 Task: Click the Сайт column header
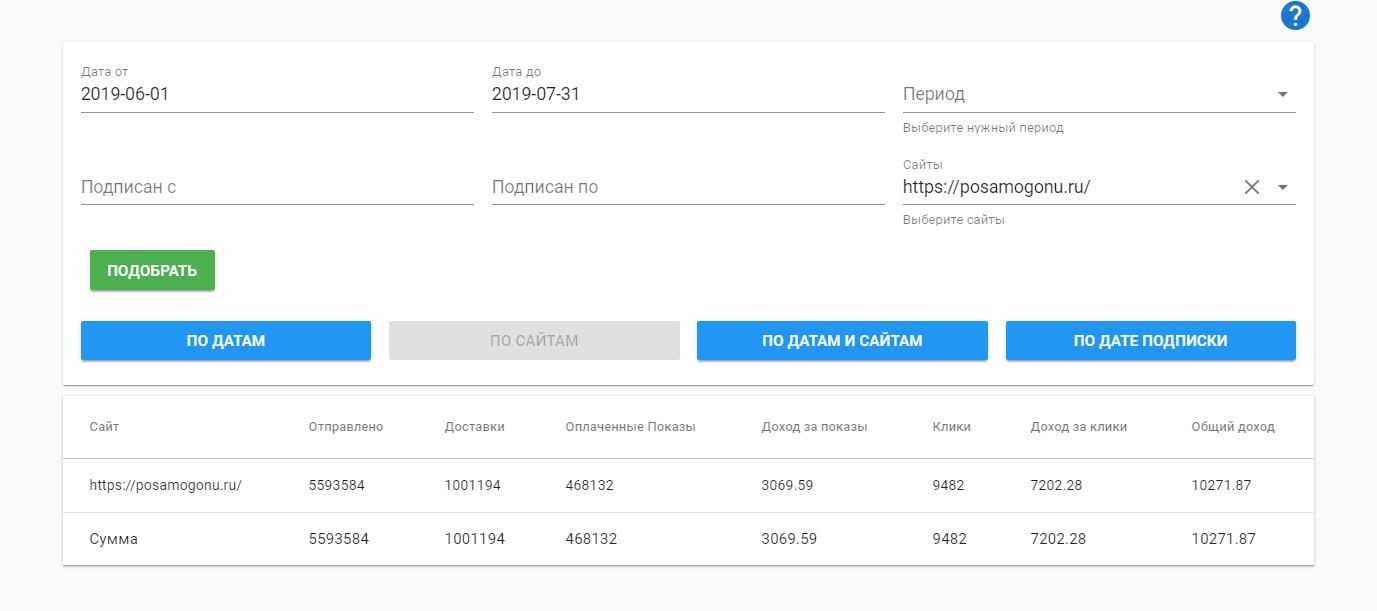[104, 427]
